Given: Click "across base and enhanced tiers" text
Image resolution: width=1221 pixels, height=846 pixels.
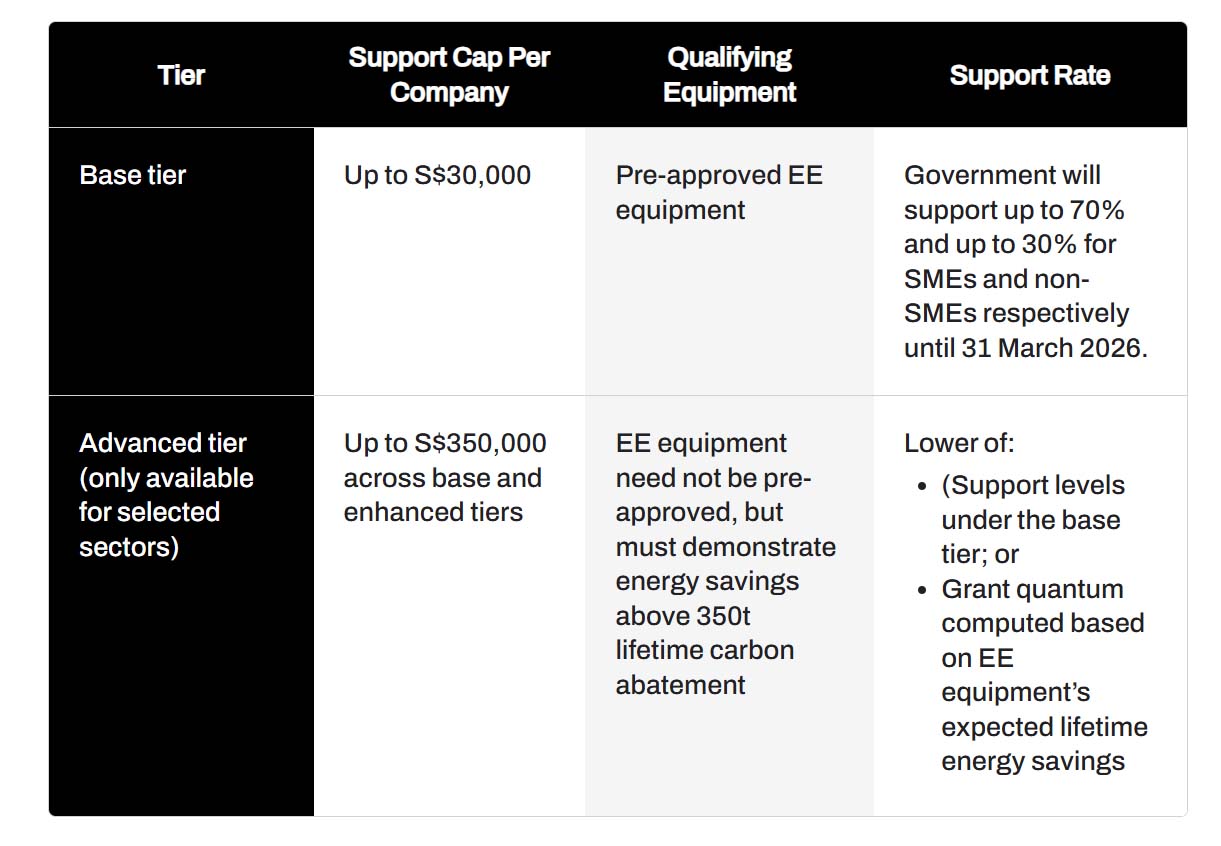Looking at the screenshot, I should pyautogui.click(x=442, y=495).
